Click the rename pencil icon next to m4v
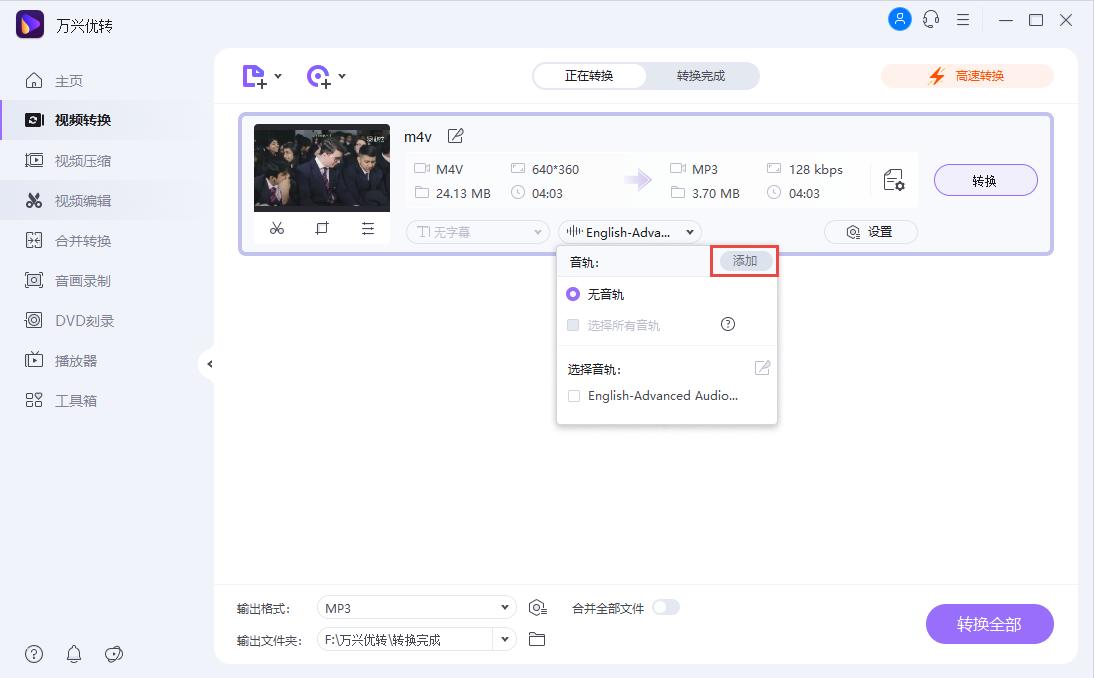Viewport: 1094px width, 678px height. (456, 136)
